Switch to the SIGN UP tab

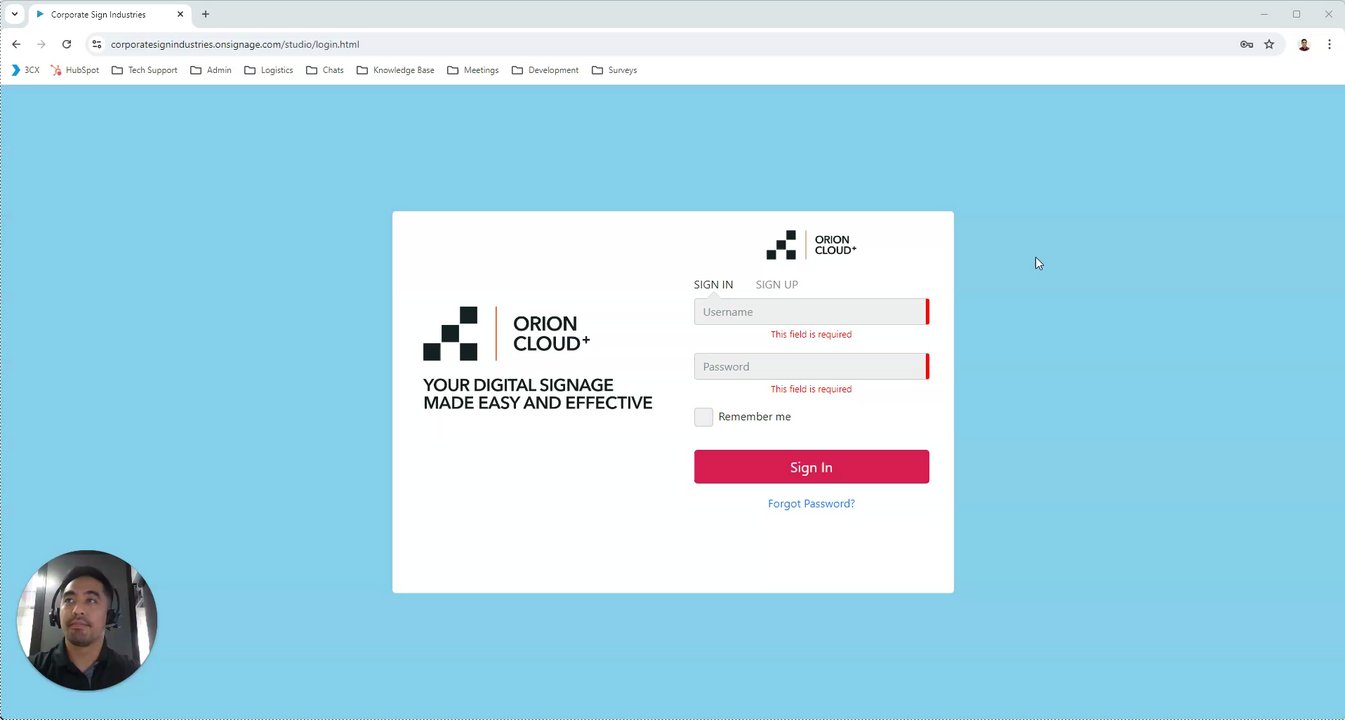click(777, 285)
